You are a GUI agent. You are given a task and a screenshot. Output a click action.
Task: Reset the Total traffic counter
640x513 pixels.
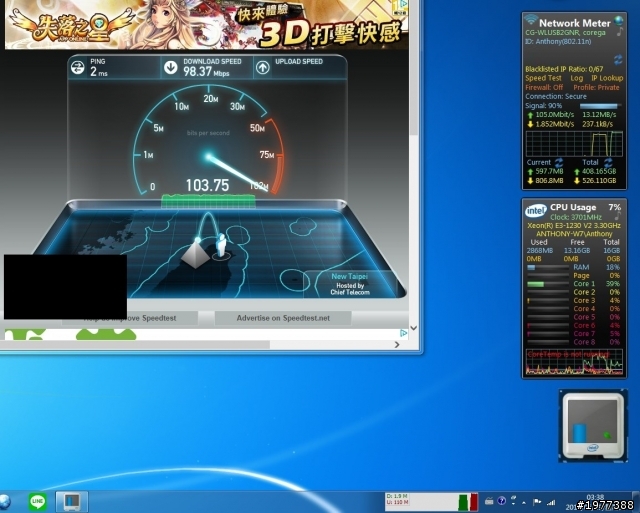[608, 162]
